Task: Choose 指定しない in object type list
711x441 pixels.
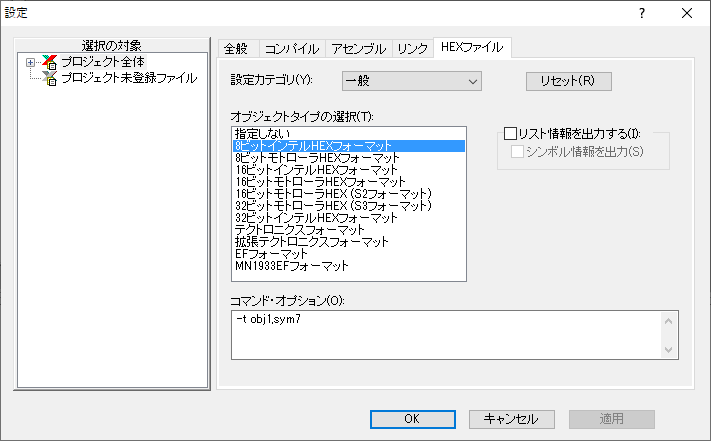Action: point(349,134)
